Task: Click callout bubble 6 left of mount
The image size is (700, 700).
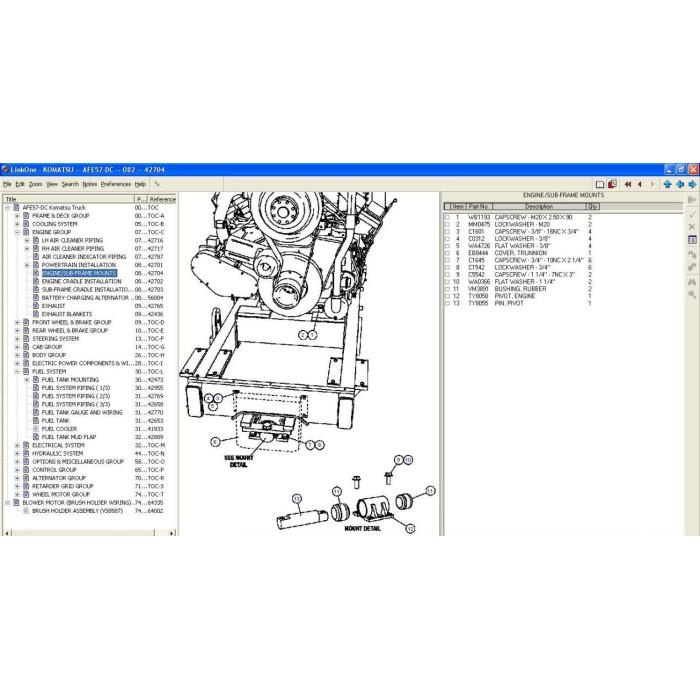Action: [x=215, y=442]
